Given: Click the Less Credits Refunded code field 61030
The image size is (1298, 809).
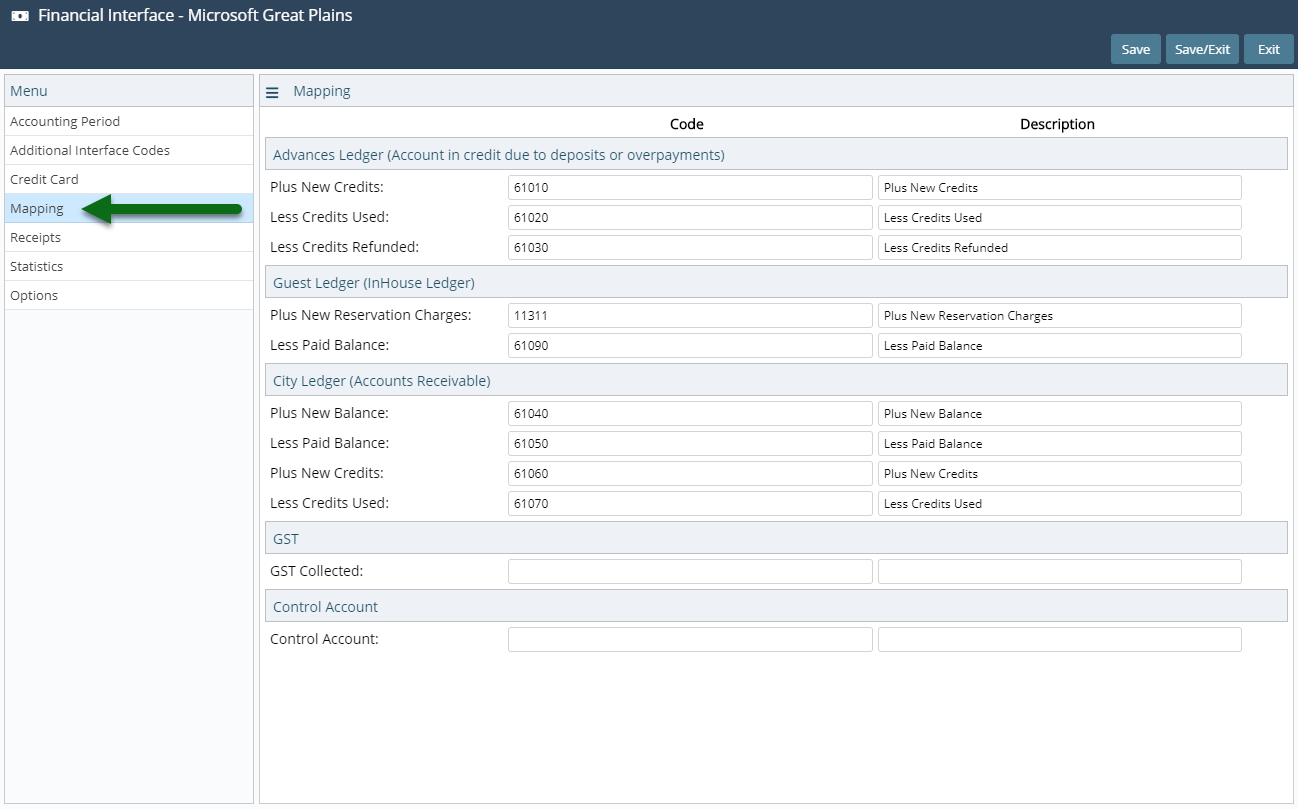Looking at the screenshot, I should (x=690, y=247).
